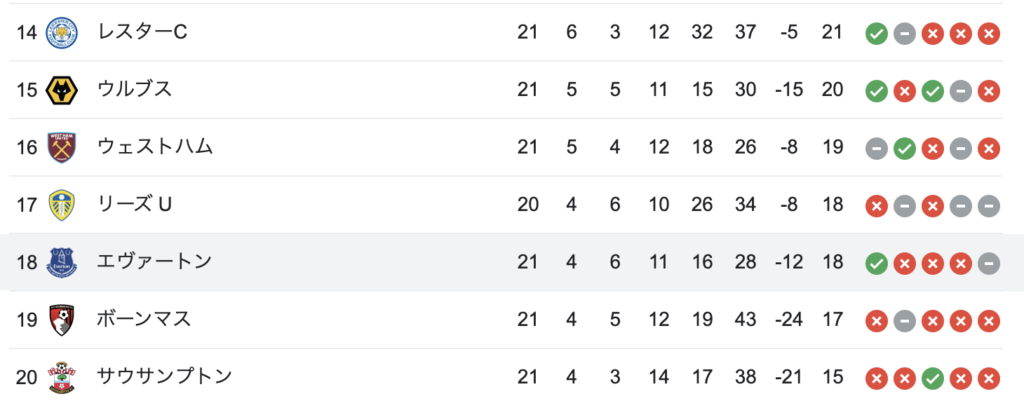Image resolution: width=1024 pixels, height=408 pixels.
Task: Click the Leicester City club crest
Action: [62, 33]
